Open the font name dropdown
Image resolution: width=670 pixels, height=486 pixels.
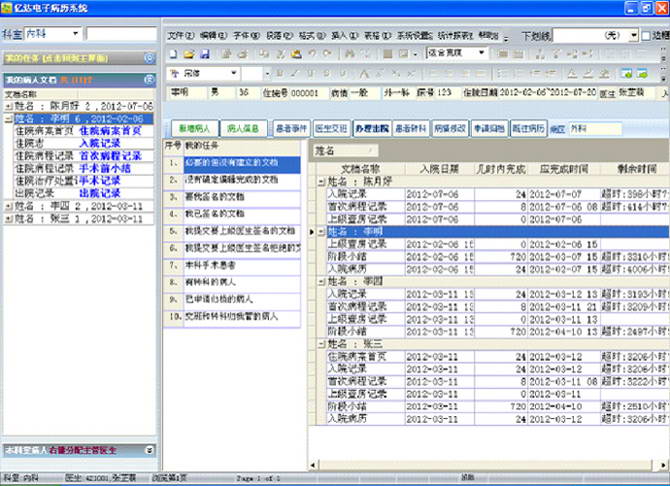(233, 73)
